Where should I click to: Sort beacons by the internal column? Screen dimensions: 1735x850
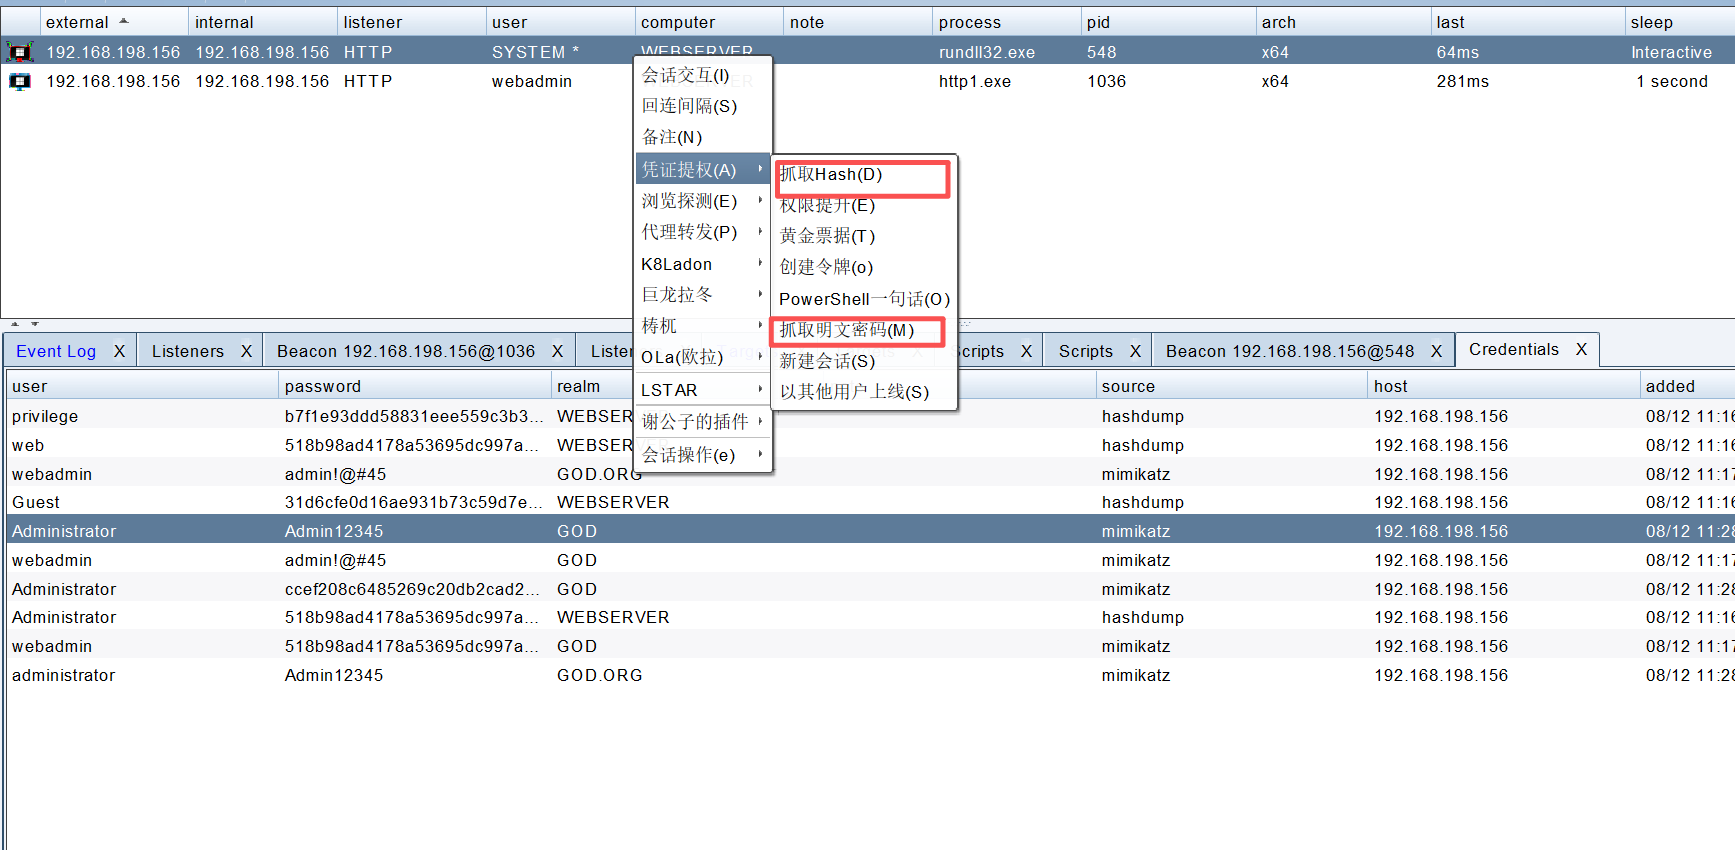coord(262,22)
